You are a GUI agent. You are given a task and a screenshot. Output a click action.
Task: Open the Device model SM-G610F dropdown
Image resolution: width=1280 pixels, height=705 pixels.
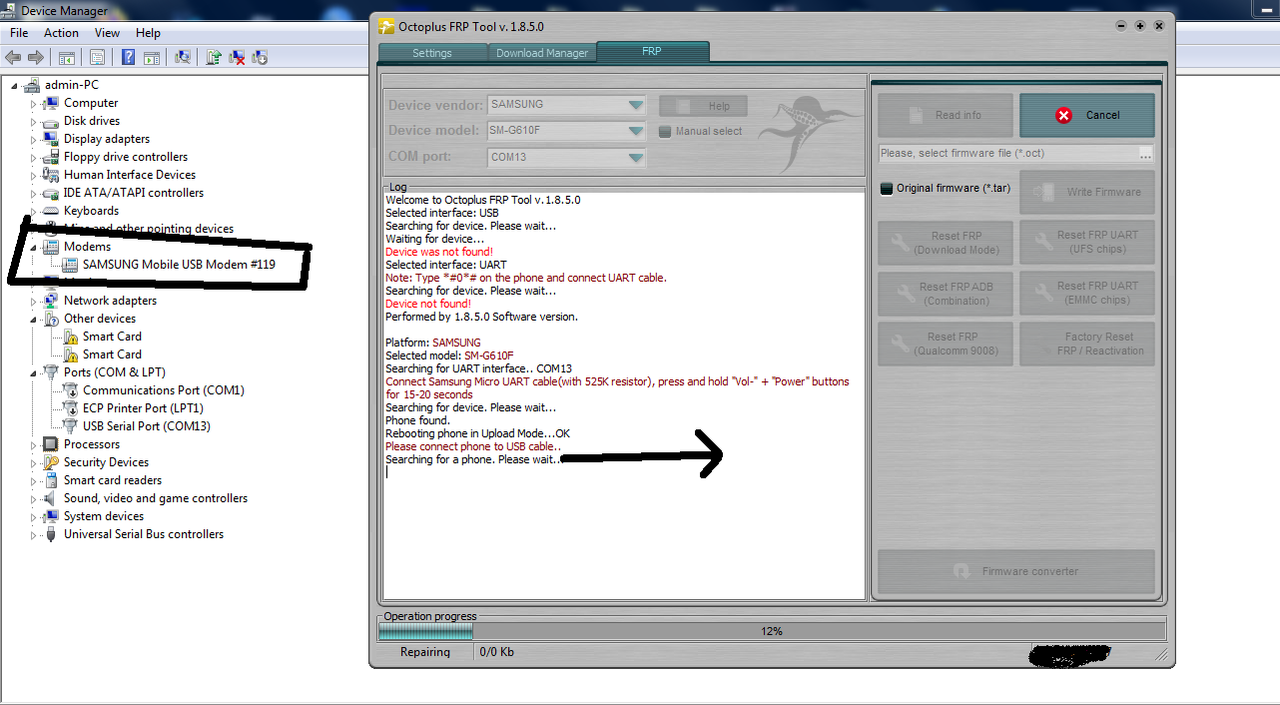pyautogui.click(x=636, y=131)
